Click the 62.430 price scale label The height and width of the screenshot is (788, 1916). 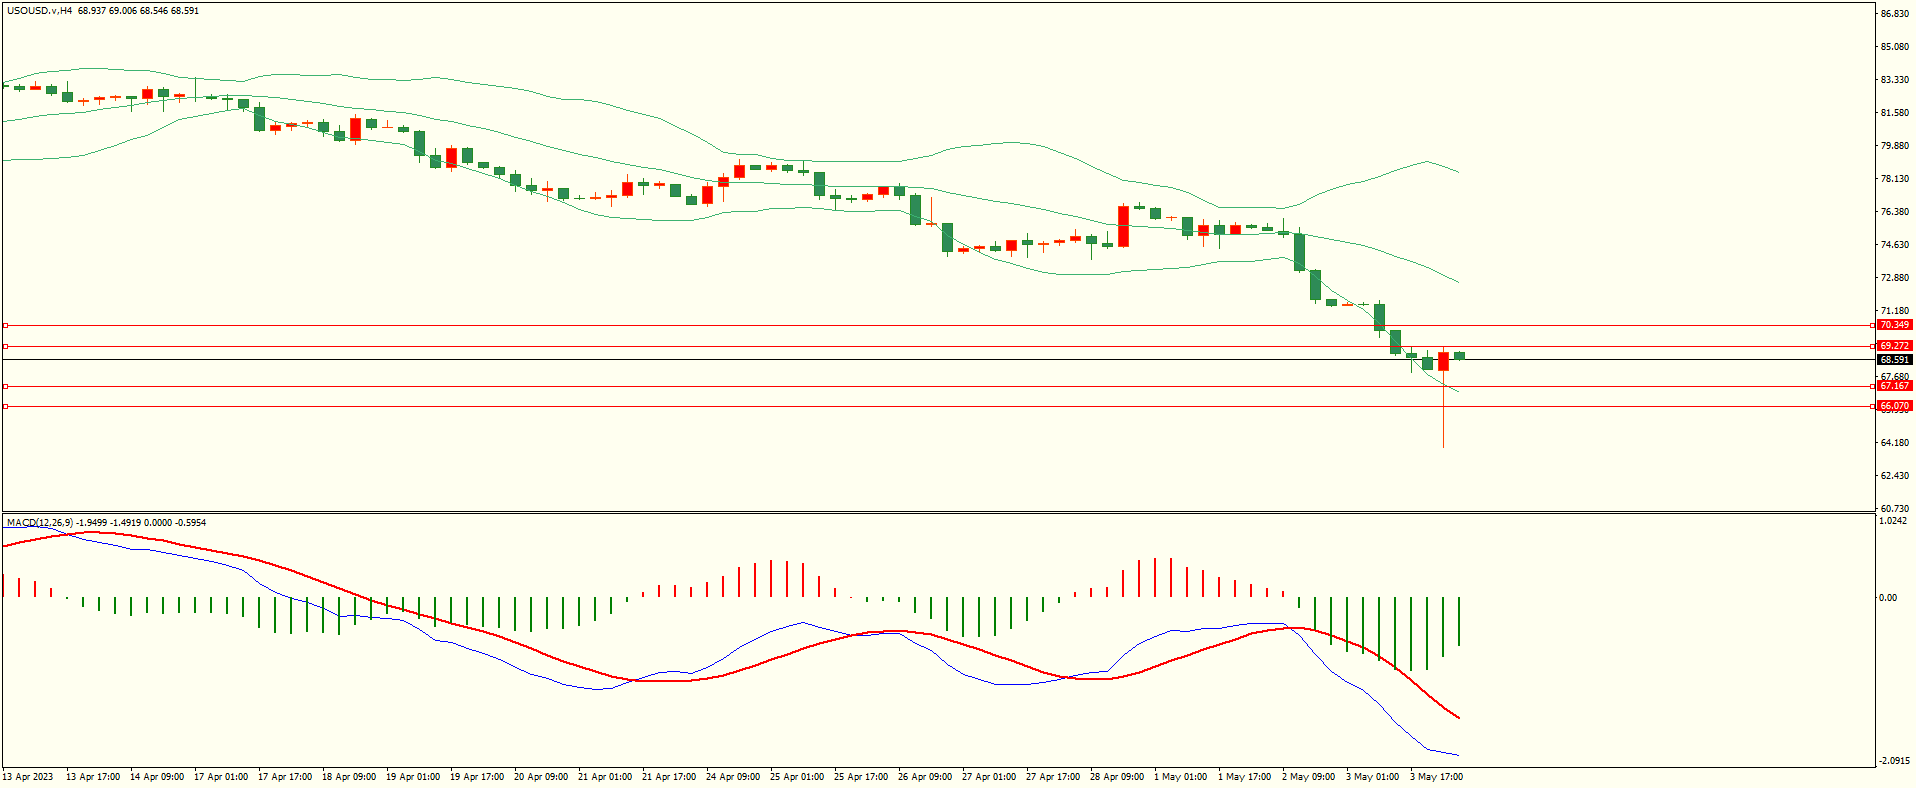click(1895, 476)
